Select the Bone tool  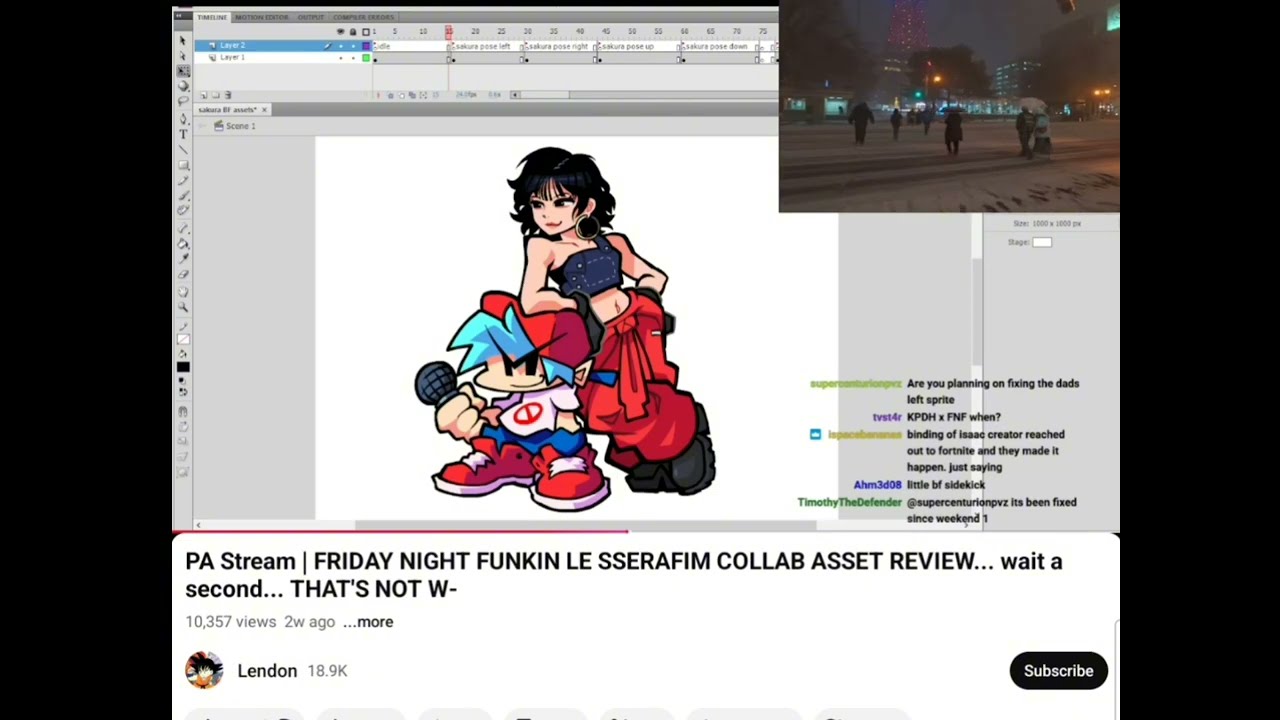point(184,228)
